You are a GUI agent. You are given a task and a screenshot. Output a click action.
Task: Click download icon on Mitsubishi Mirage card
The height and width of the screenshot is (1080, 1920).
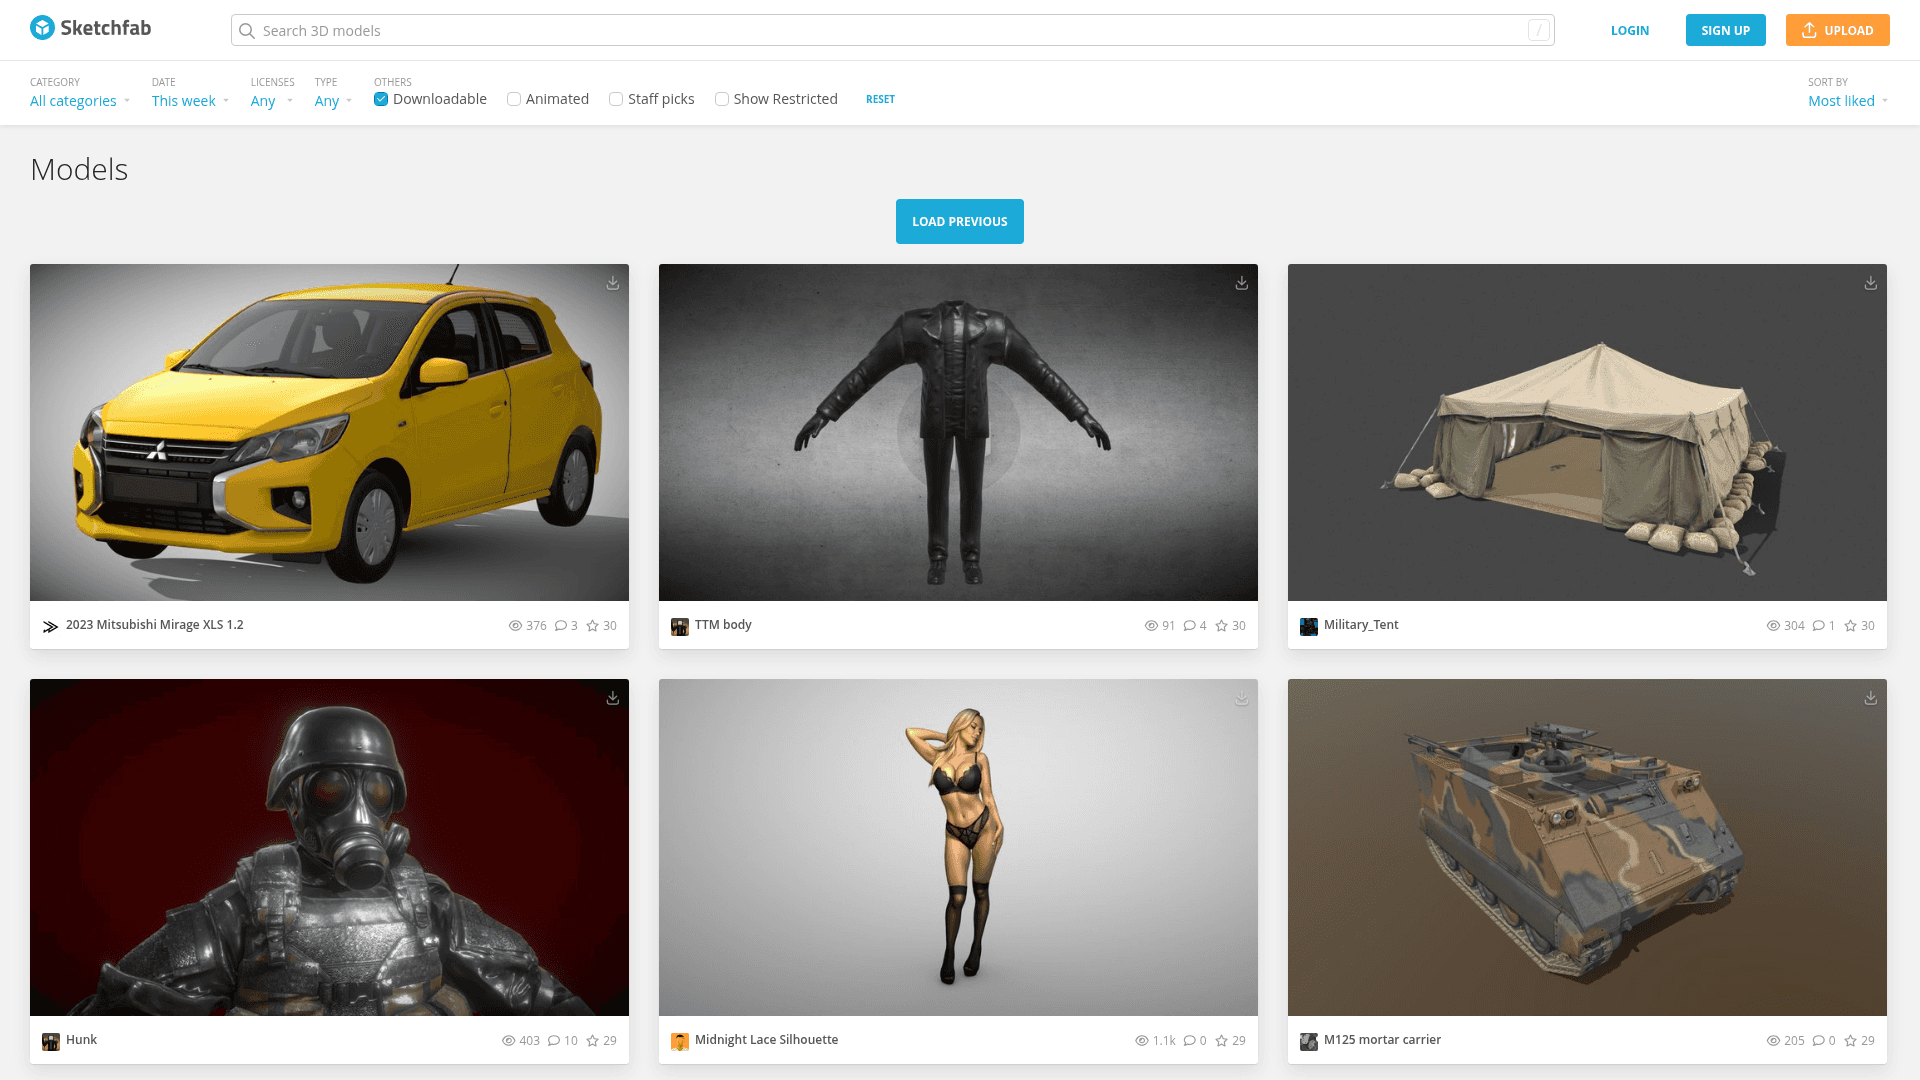coord(613,284)
